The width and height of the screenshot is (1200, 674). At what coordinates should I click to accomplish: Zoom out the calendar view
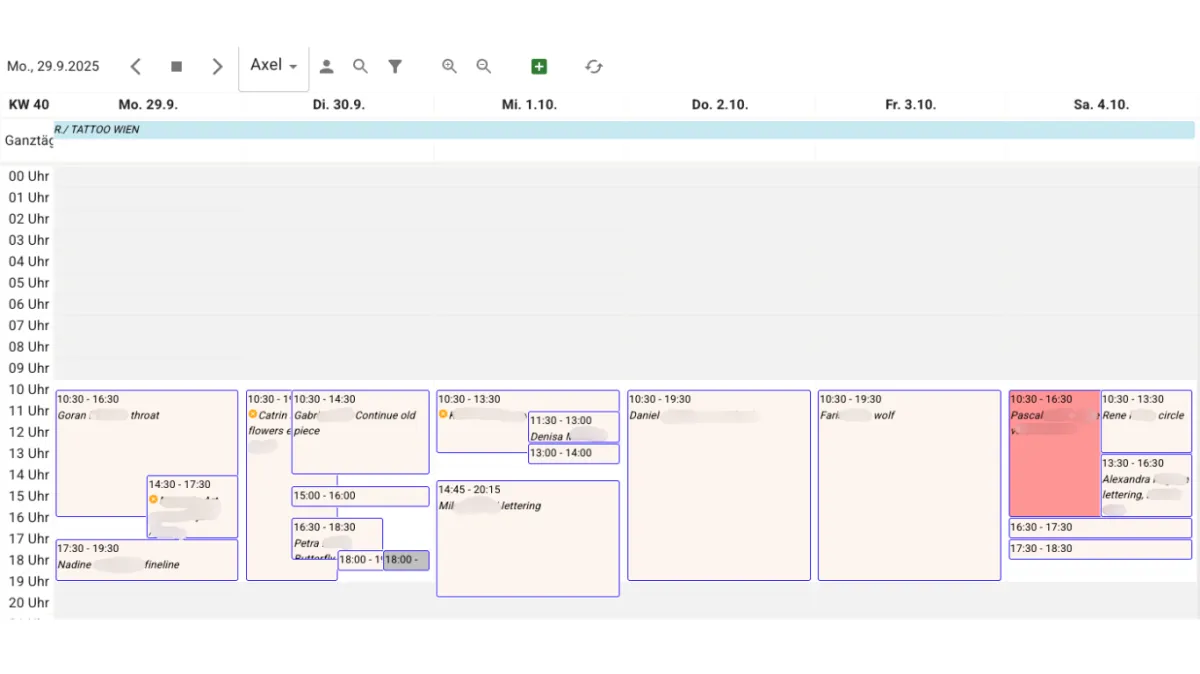click(483, 66)
